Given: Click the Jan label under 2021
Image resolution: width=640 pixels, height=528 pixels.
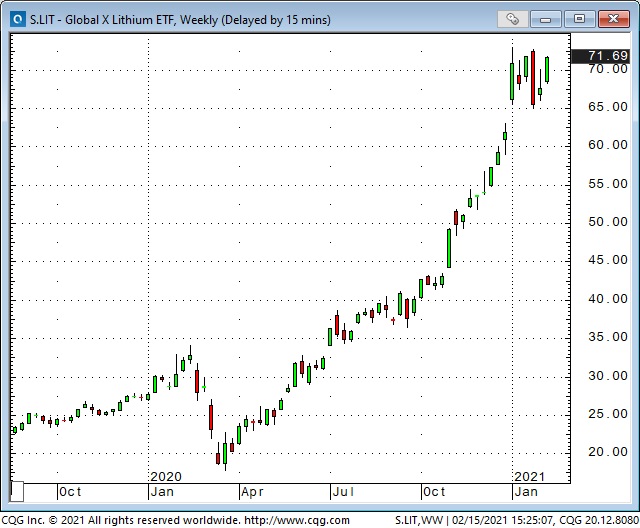Looking at the screenshot, I should 526,492.
